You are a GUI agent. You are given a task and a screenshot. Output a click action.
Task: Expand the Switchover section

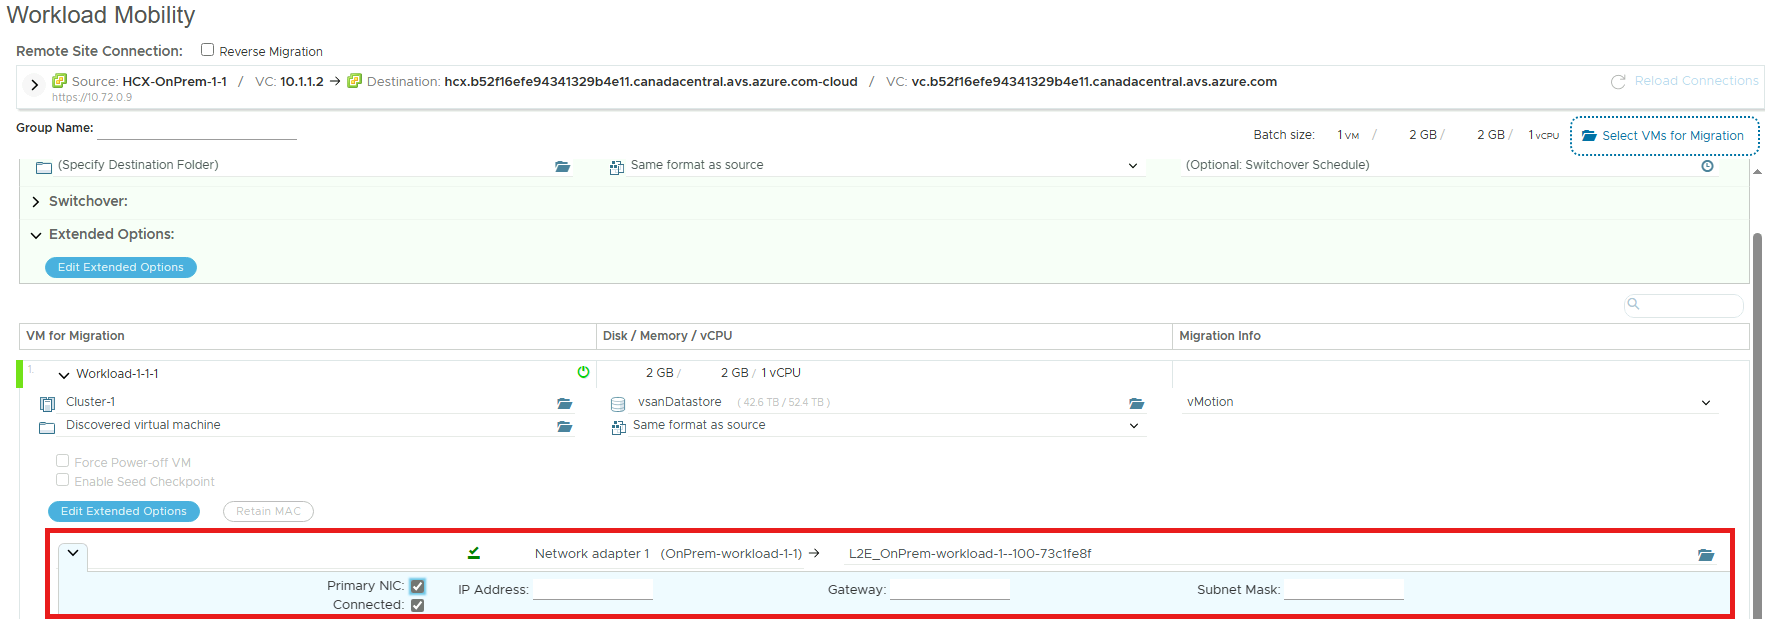coord(36,202)
